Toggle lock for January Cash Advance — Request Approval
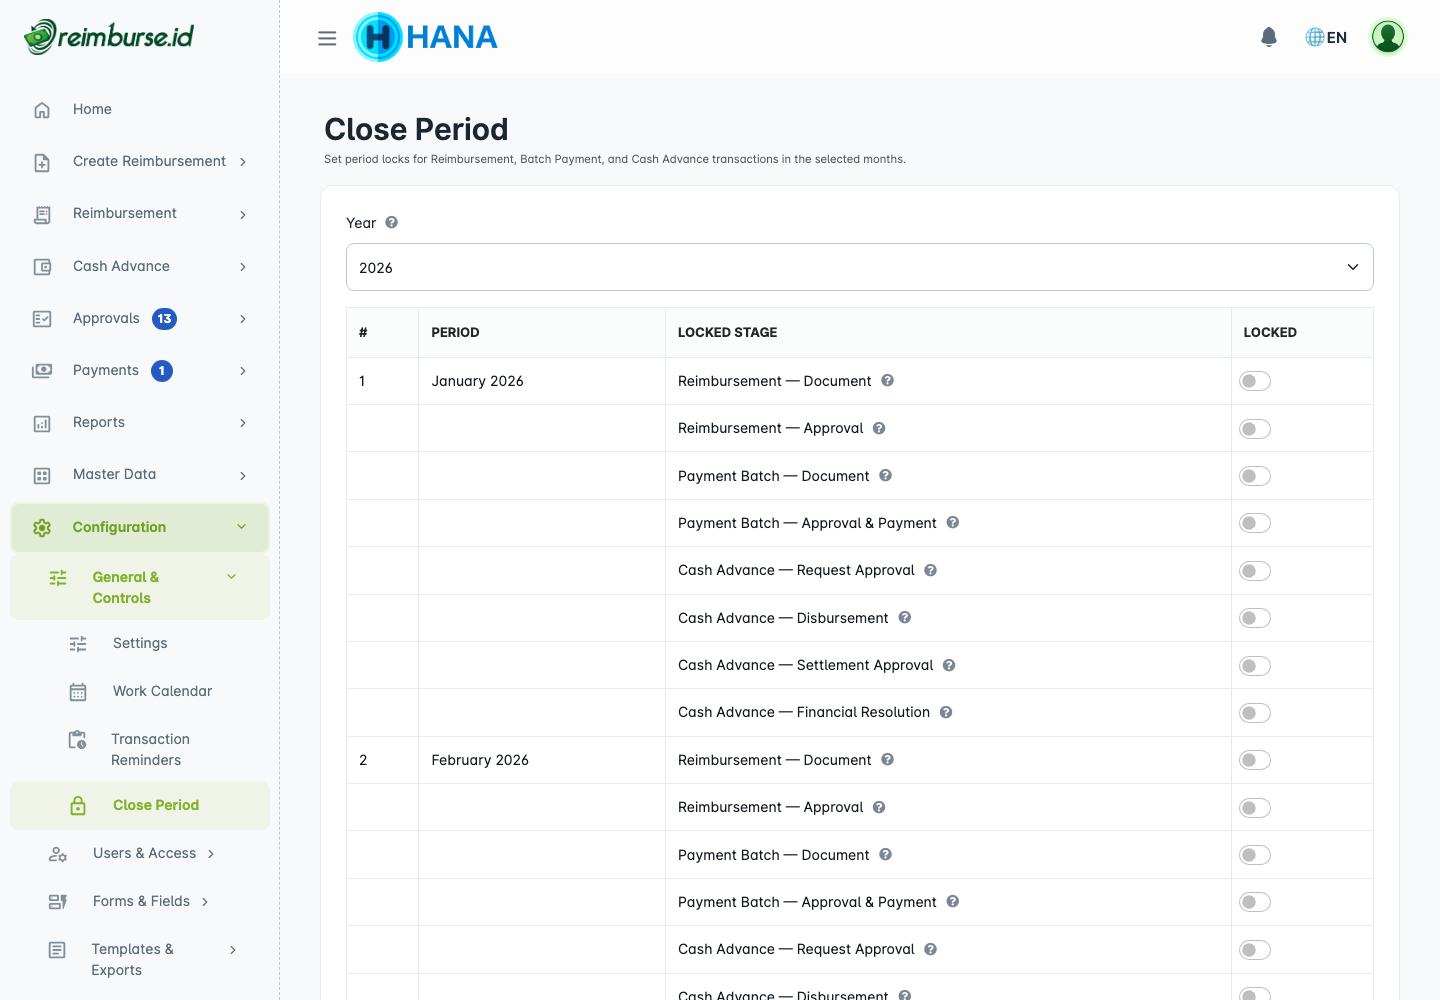Screen dimensions: 1440x1000 tap(1255, 571)
